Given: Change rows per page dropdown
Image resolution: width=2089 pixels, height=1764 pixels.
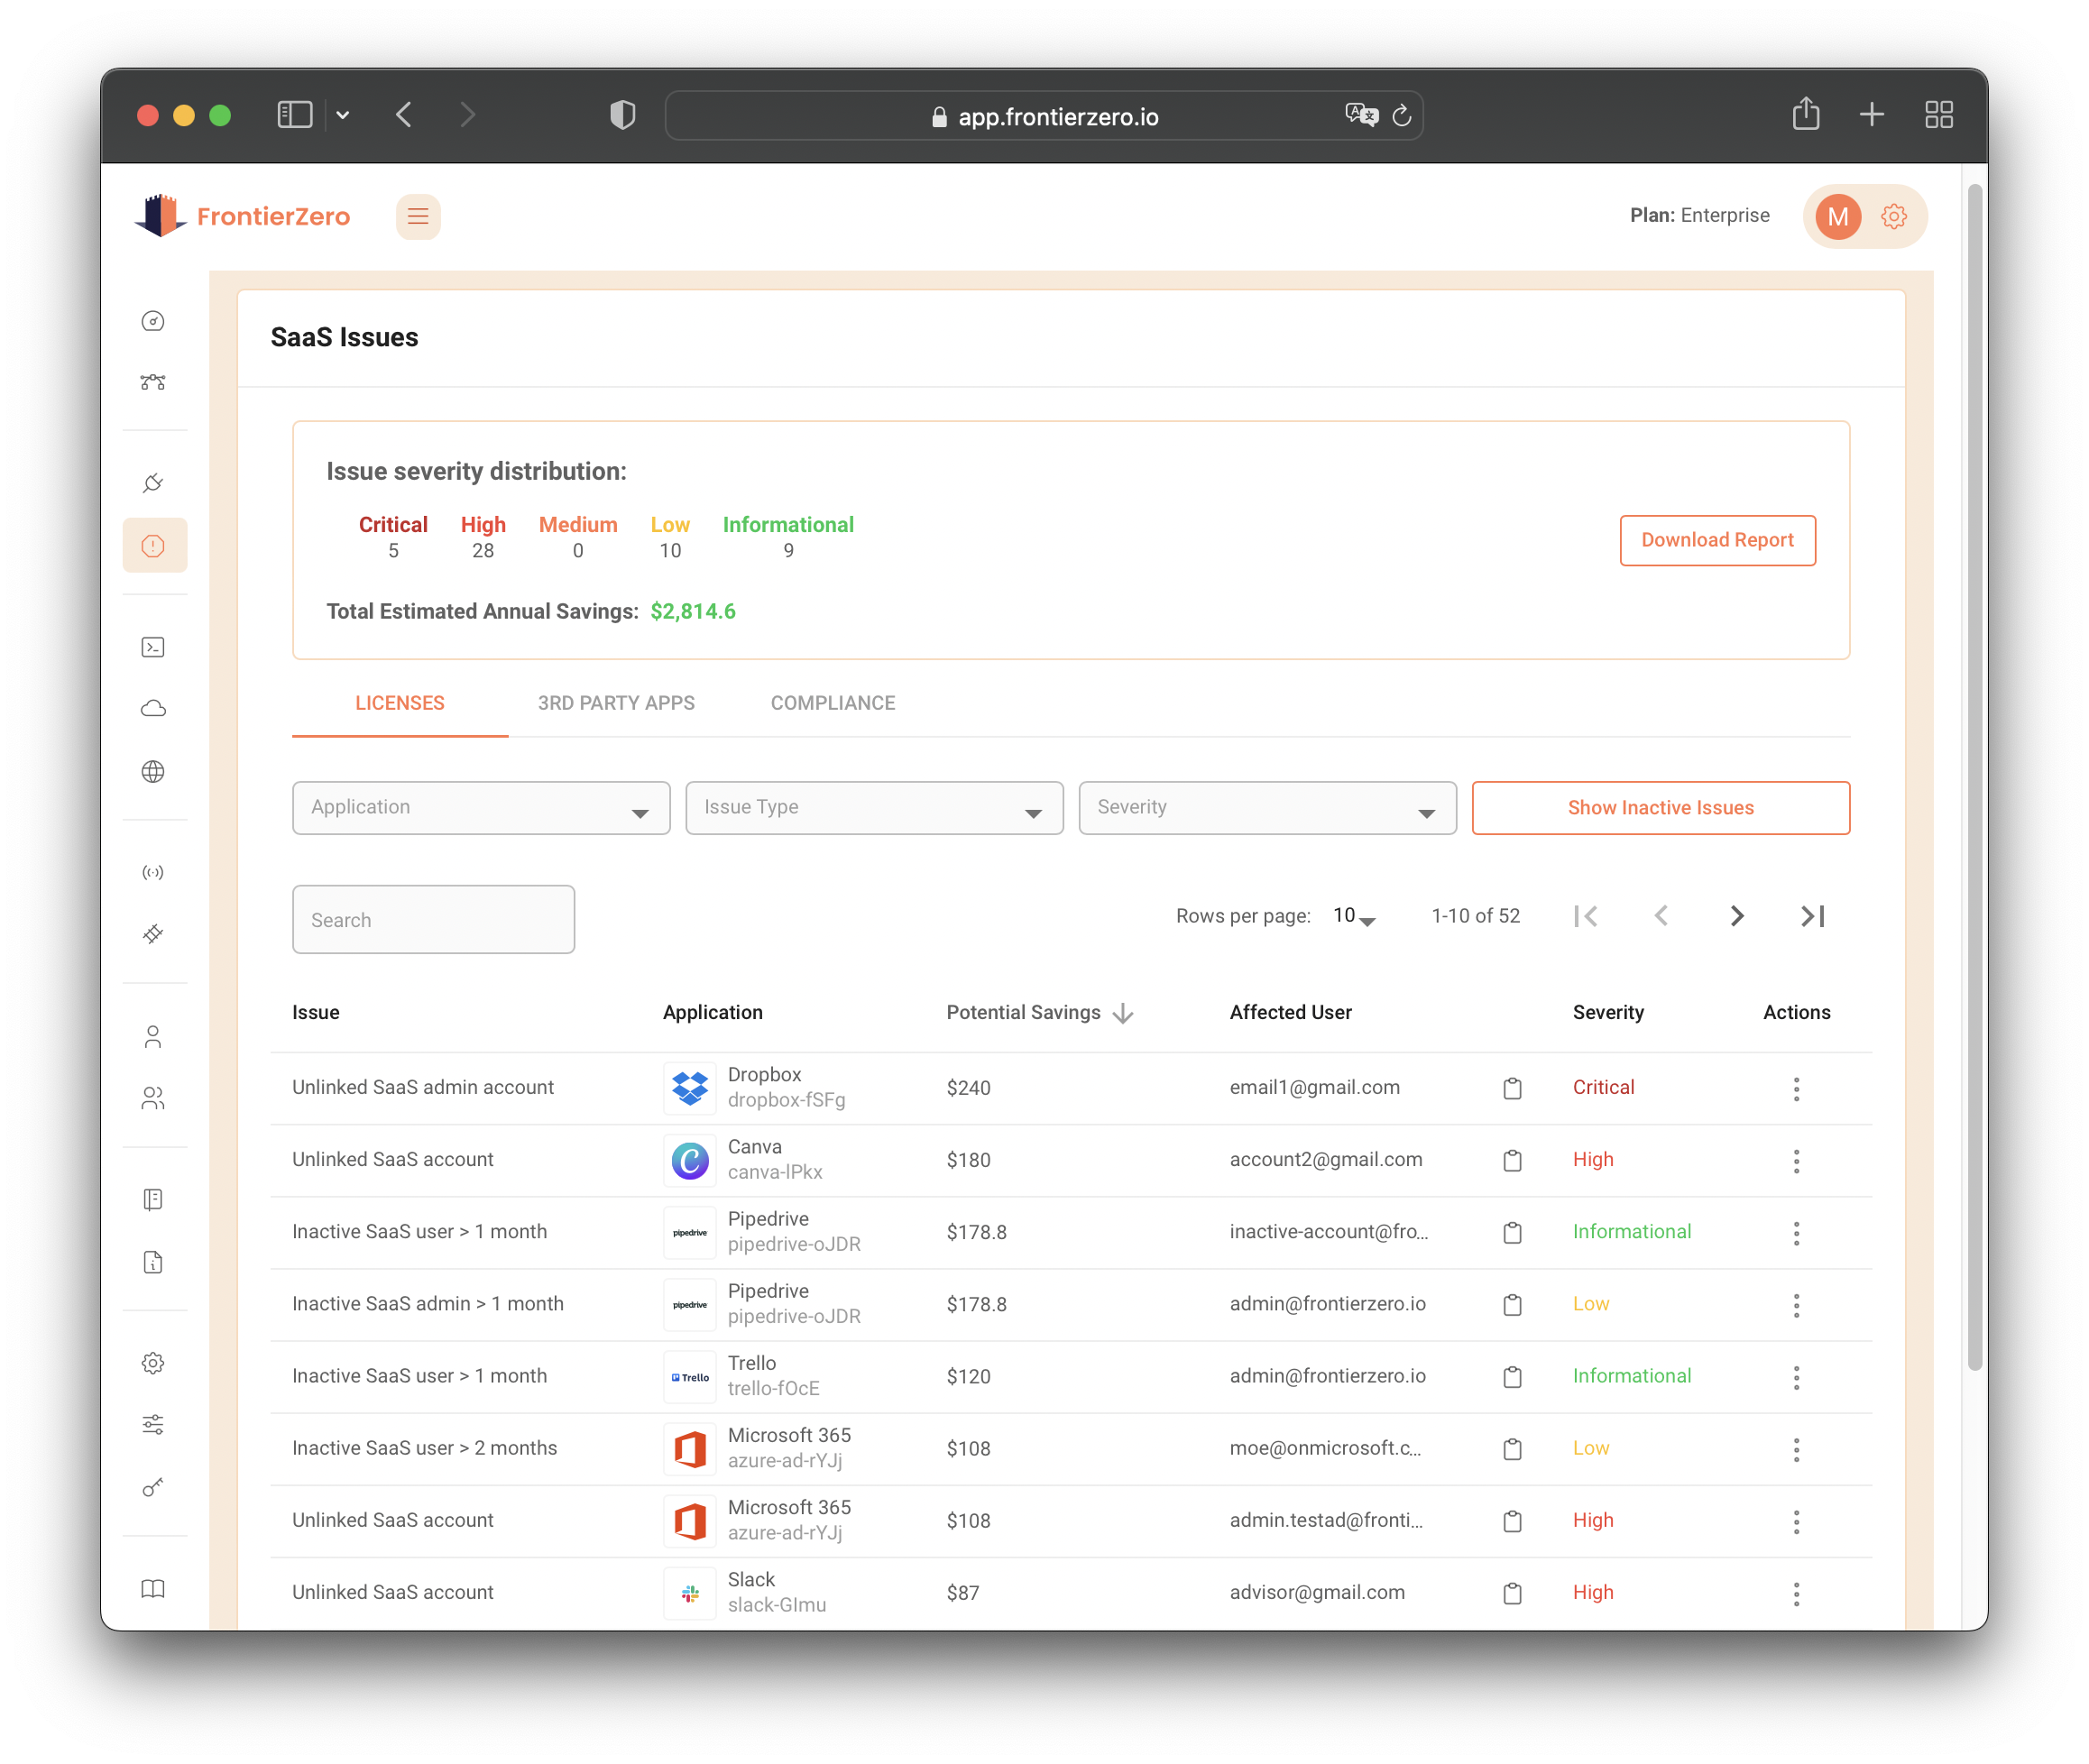Looking at the screenshot, I should click(x=1354, y=916).
